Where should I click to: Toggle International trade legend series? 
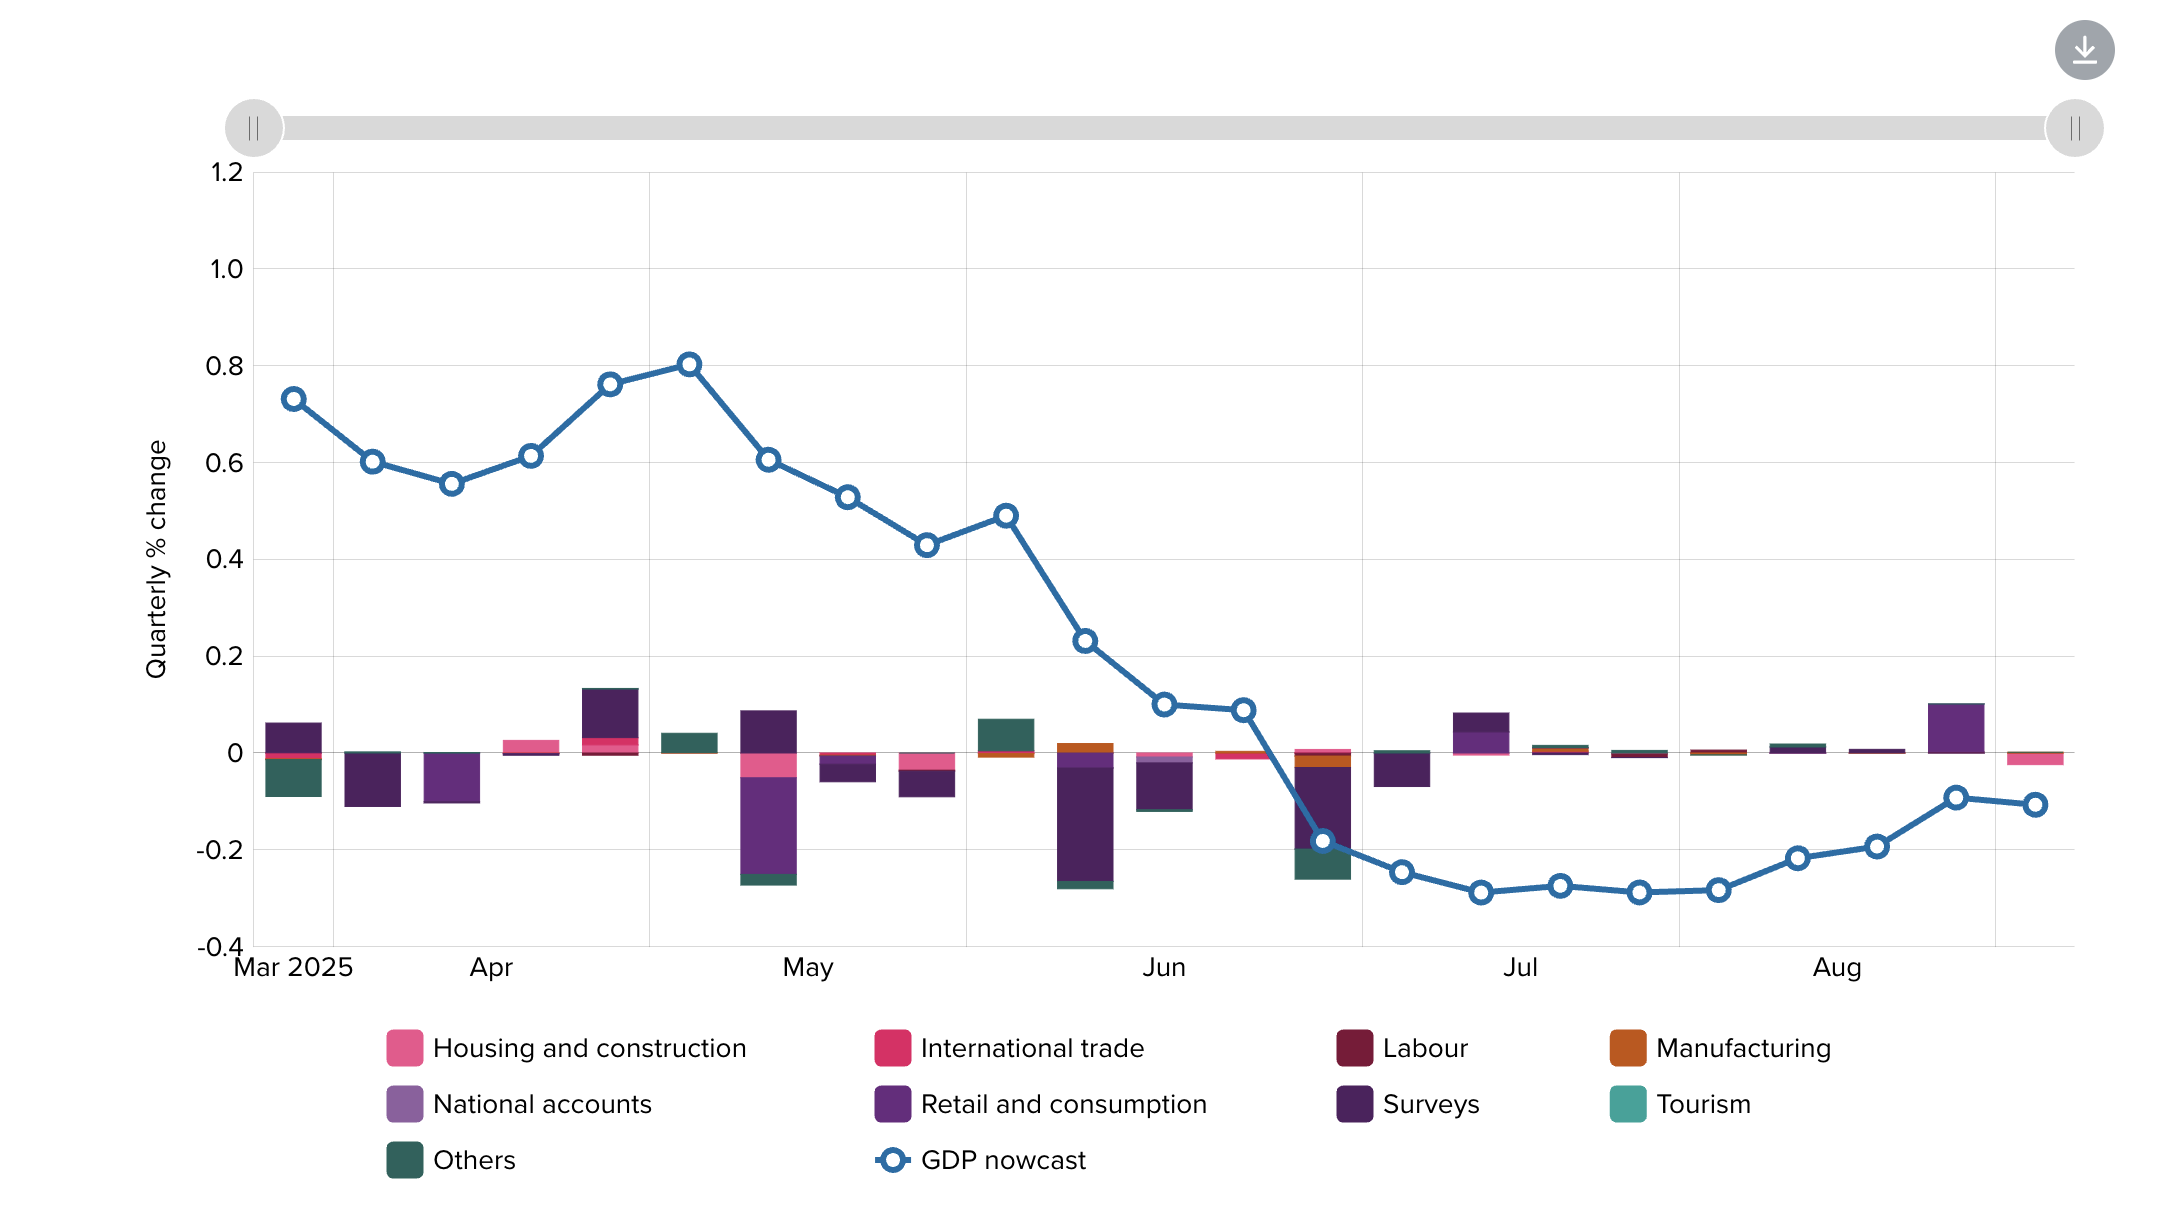1031,1048
